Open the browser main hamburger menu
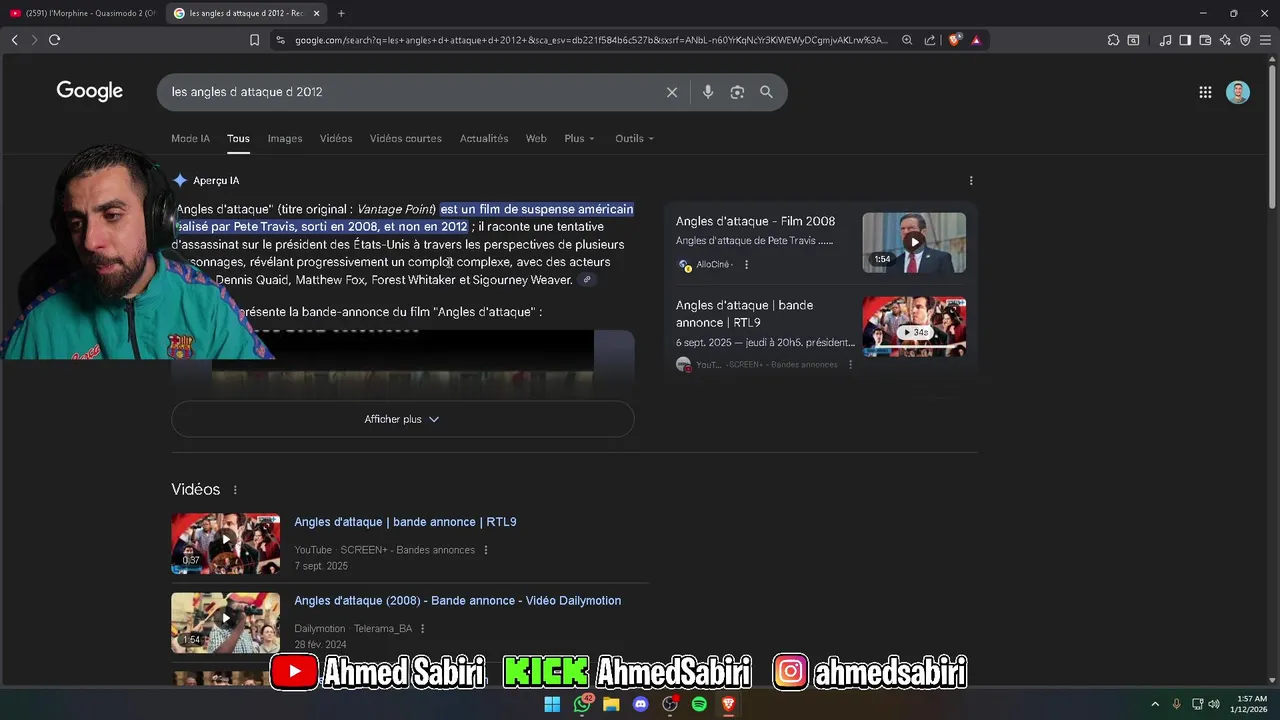 point(1265,40)
